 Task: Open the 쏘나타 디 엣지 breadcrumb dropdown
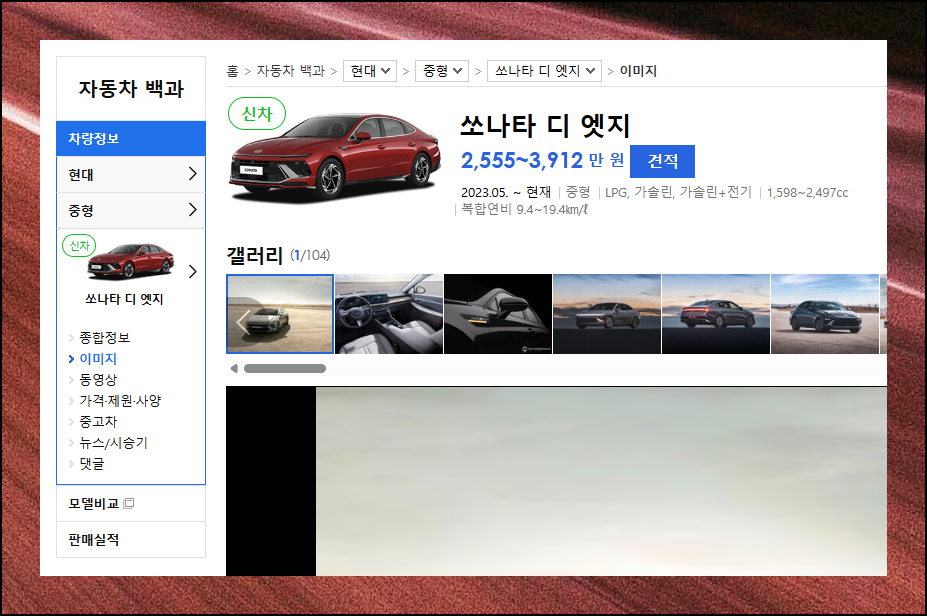pos(544,71)
